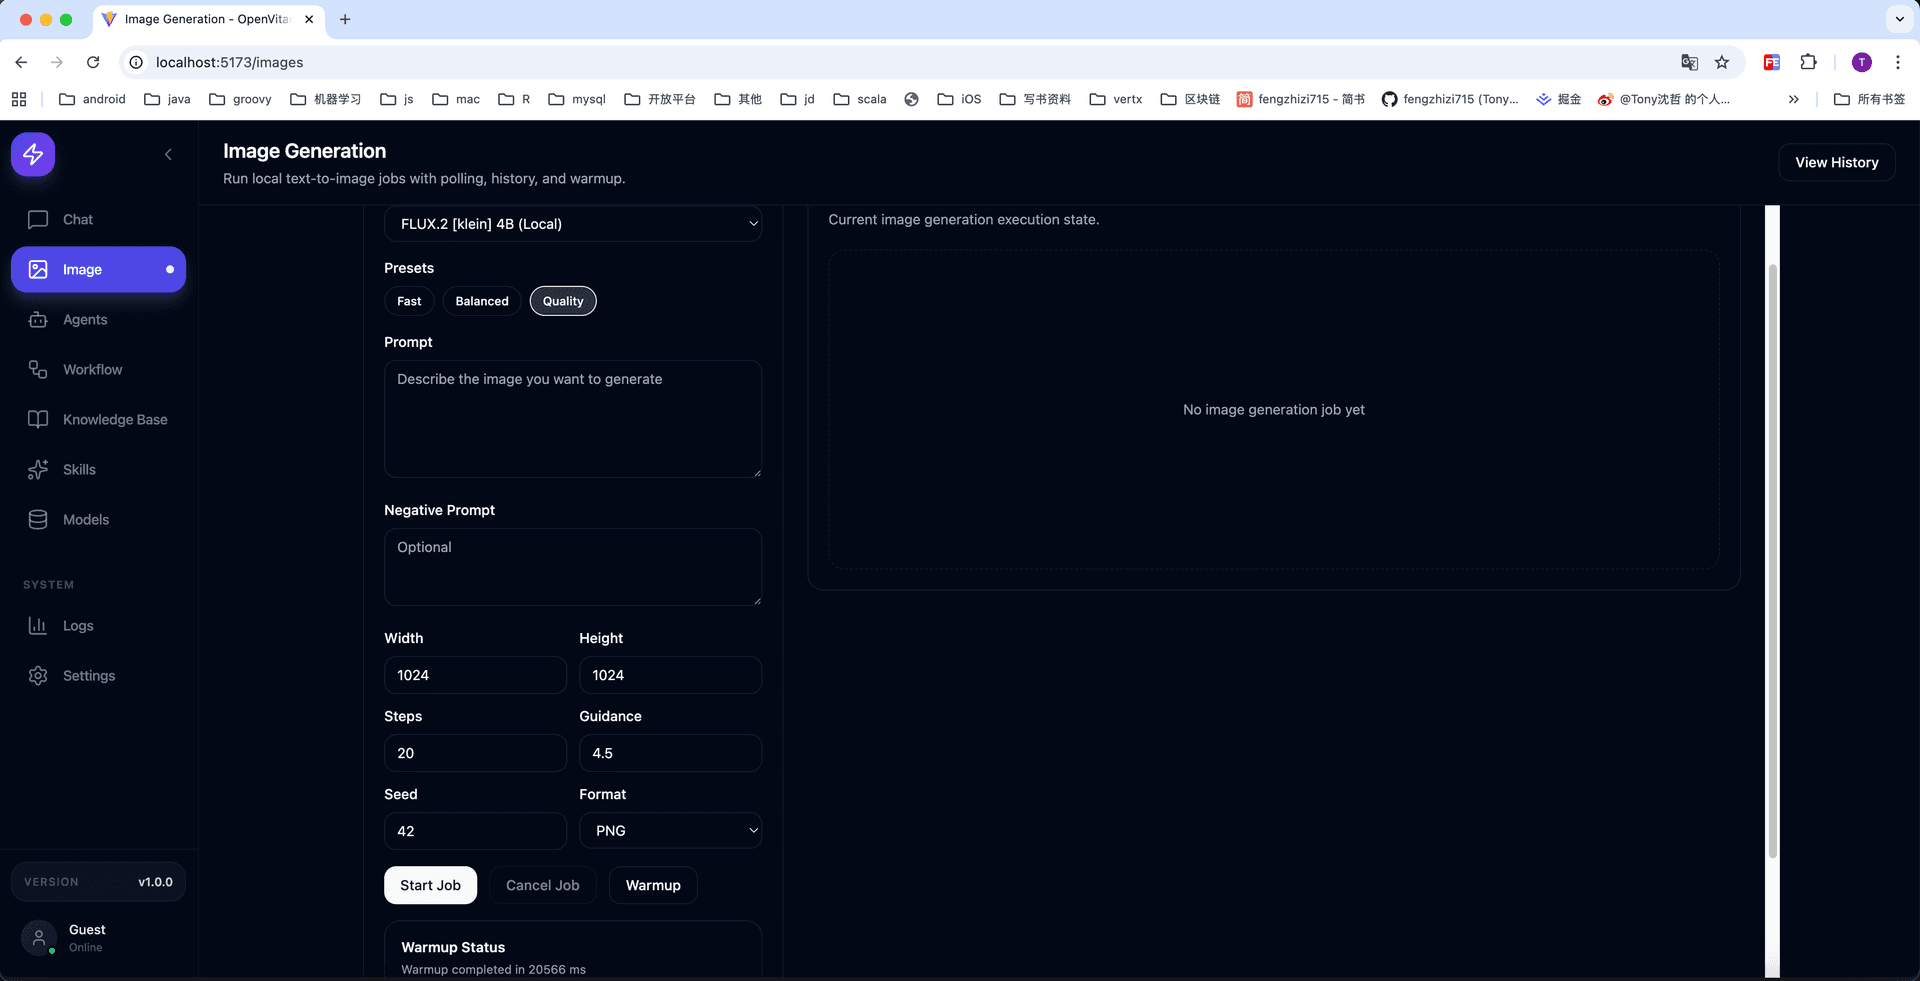Expand the FLUX.2 klein model dropdown
Image resolution: width=1920 pixels, height=981 pixels.
(573, 223)
